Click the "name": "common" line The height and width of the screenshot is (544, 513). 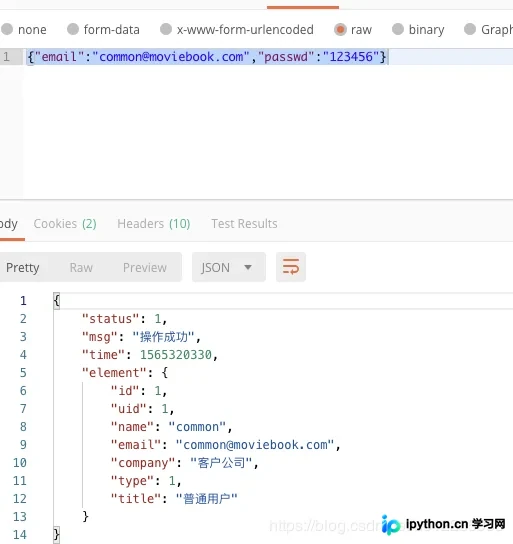[x=171, y=427]
